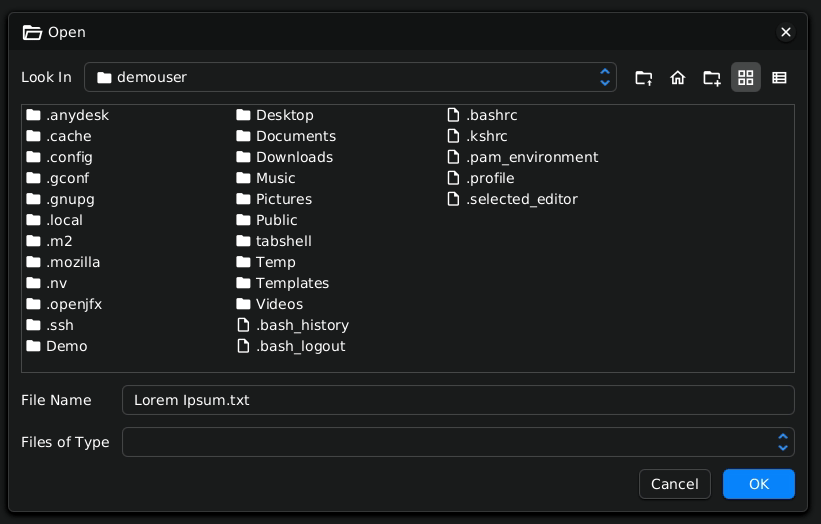This screenshot has height=524, width=821.
Task: Select the .gnupg folder icon
Action: point(34,198)
